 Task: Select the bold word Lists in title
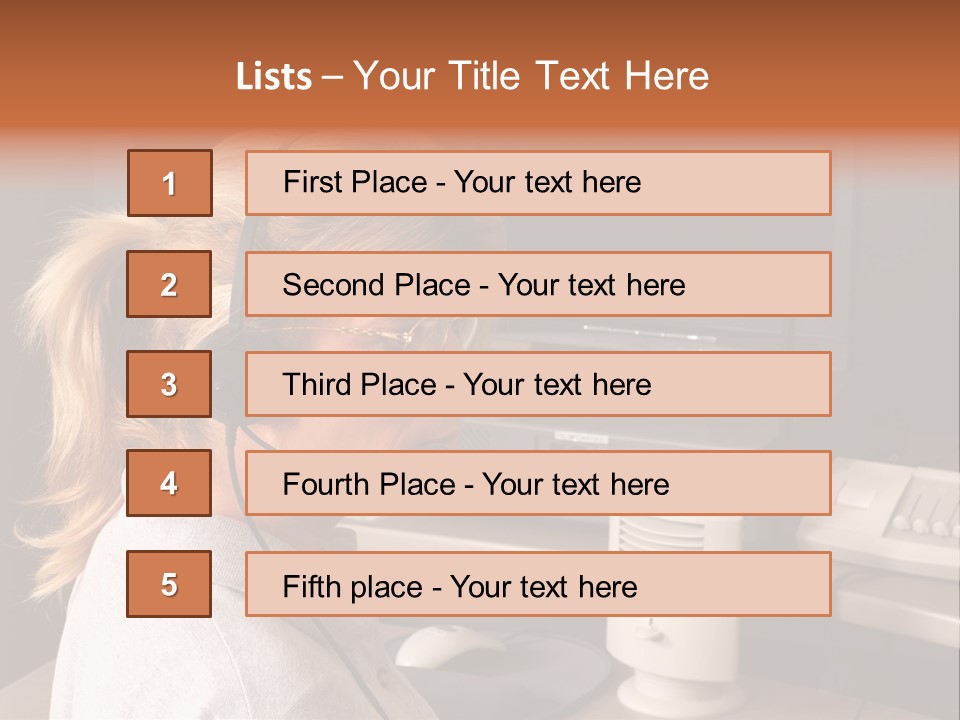[274, 77]
